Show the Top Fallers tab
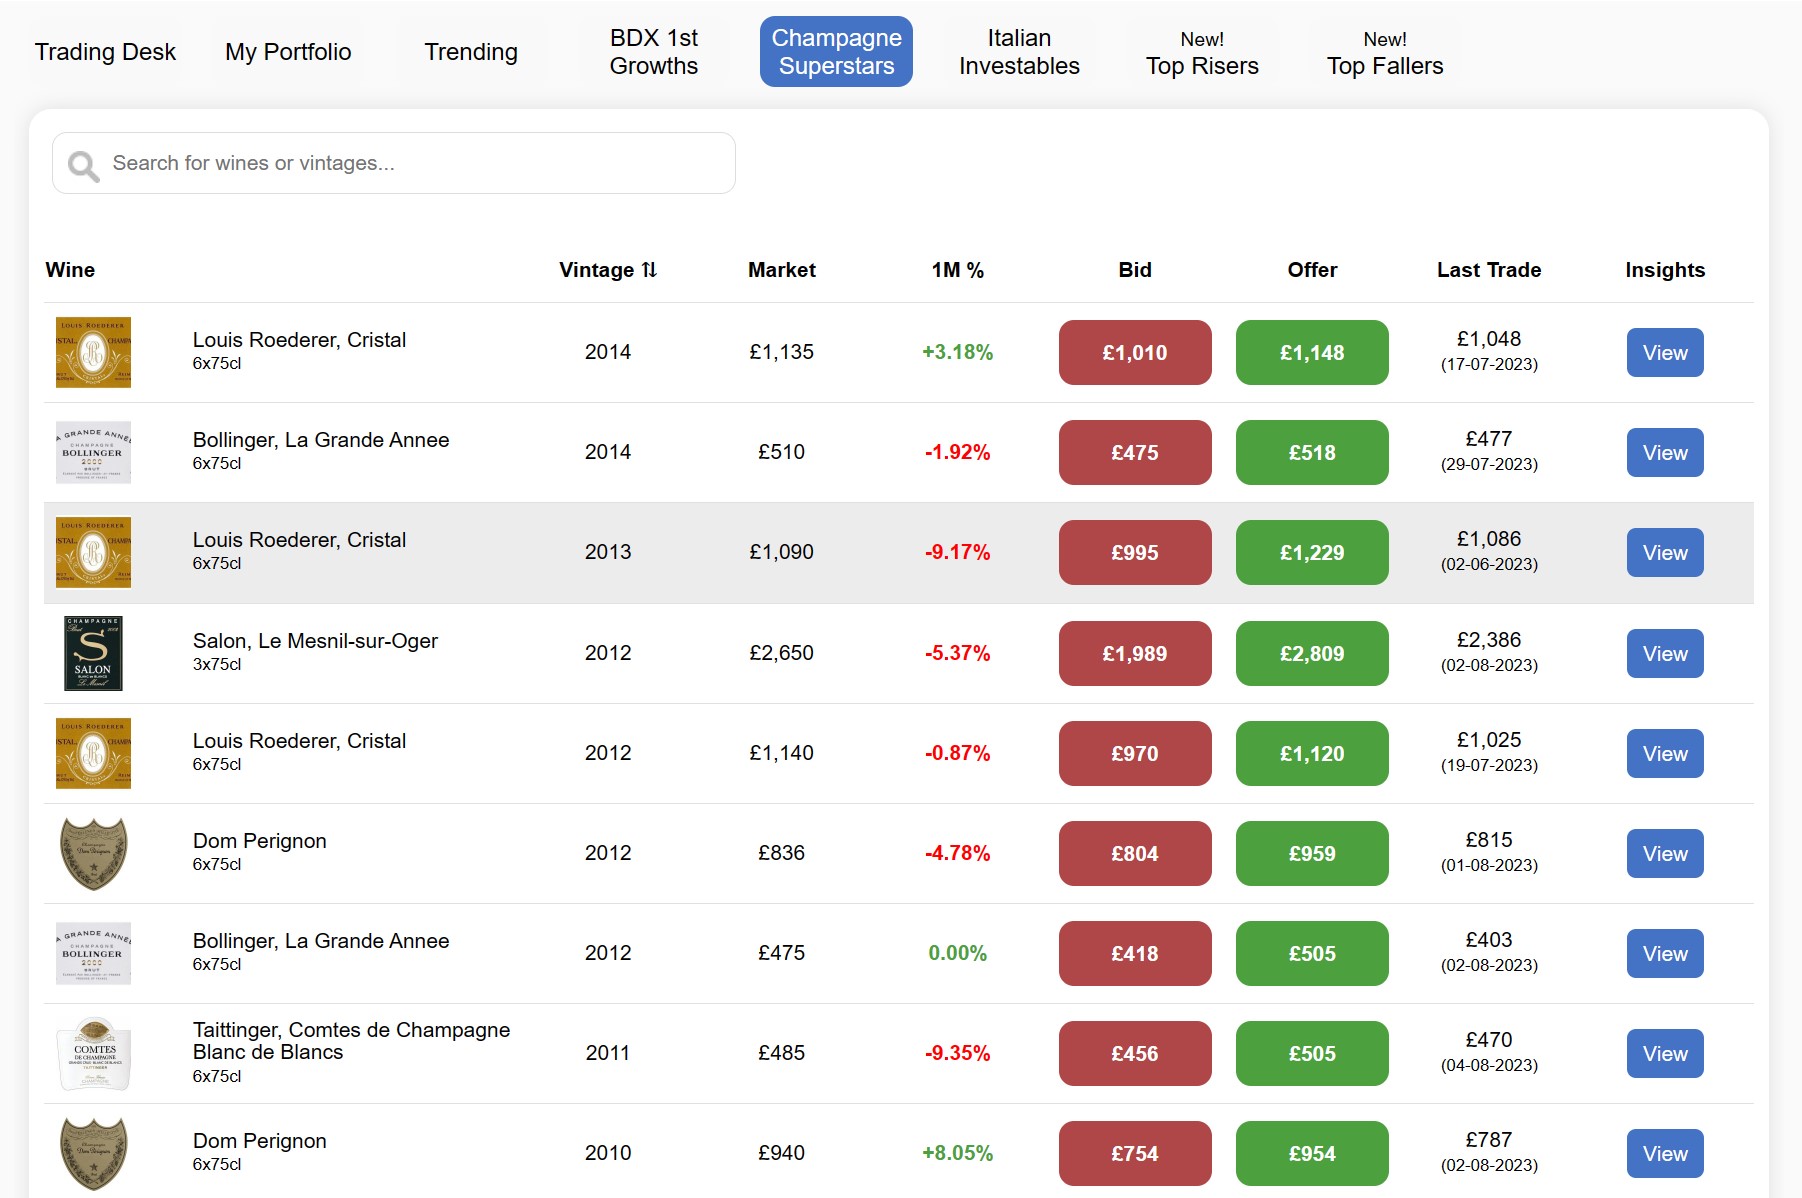This screenshot has width=1802, height=1198. [x=1385, y=52]
